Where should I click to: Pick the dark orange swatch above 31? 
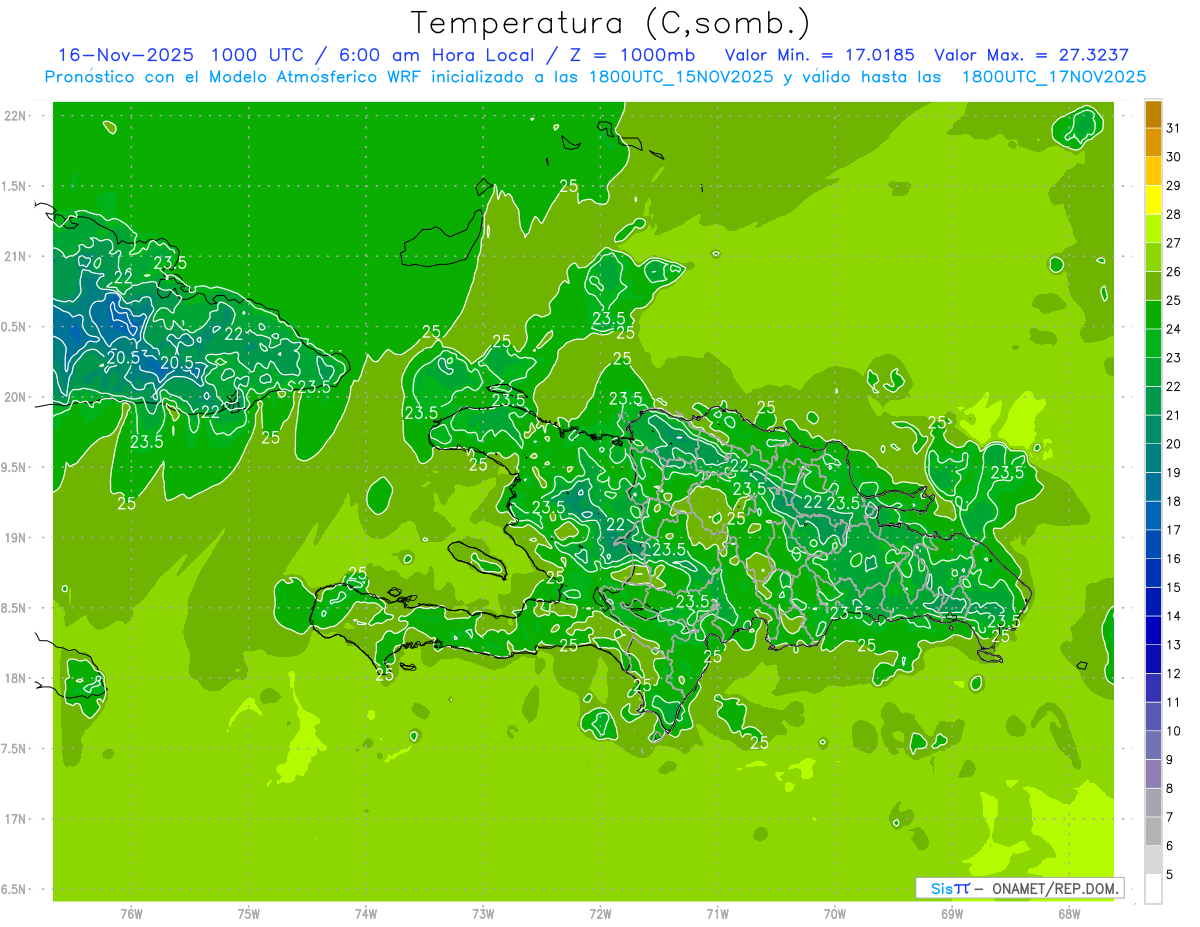[x=1154, y=115]
